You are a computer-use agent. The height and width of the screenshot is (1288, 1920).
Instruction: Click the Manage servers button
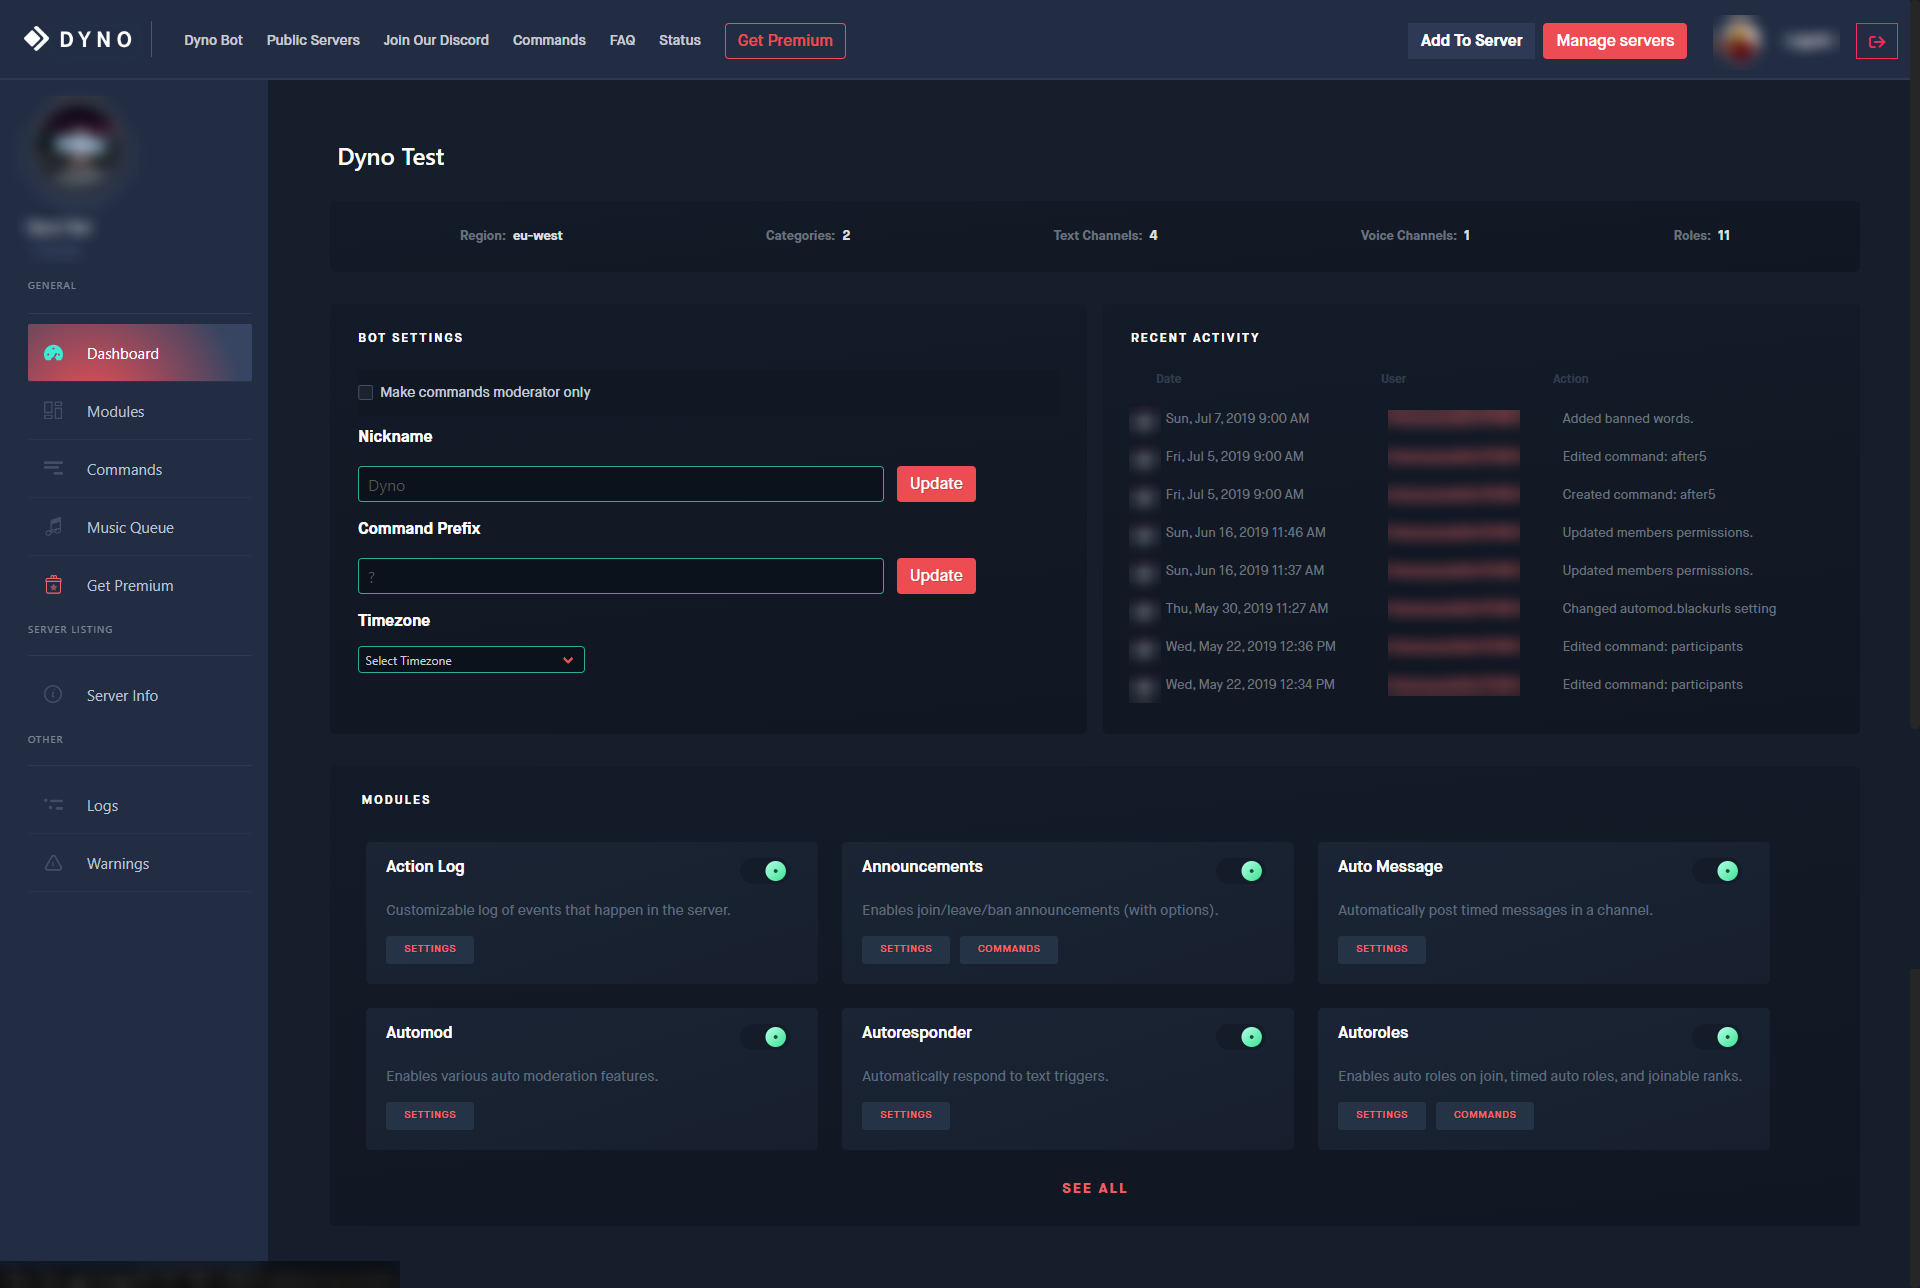click(x=1614, y=41)
